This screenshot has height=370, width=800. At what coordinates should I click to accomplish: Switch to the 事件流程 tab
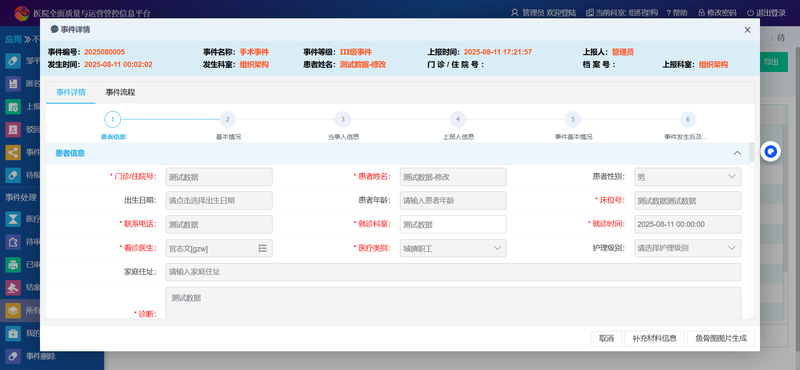click(x=120, y=92)
